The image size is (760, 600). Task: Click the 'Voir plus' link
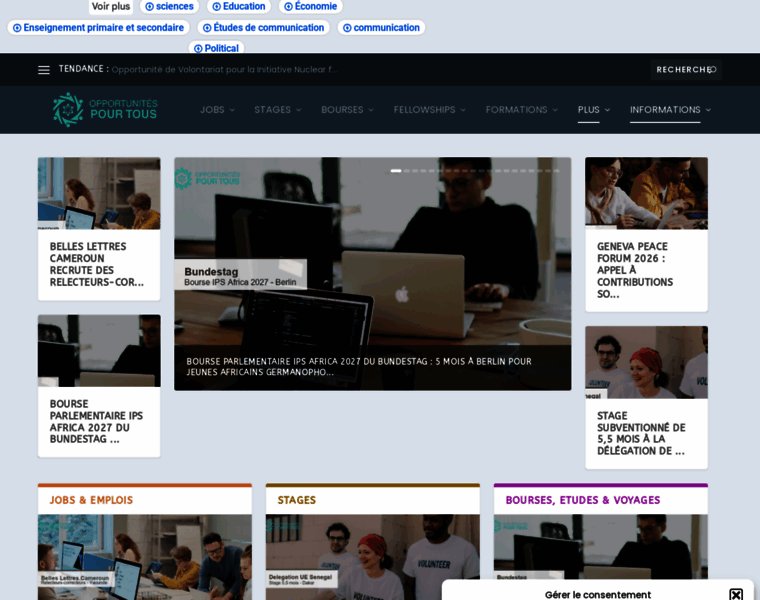pos(111,6)
